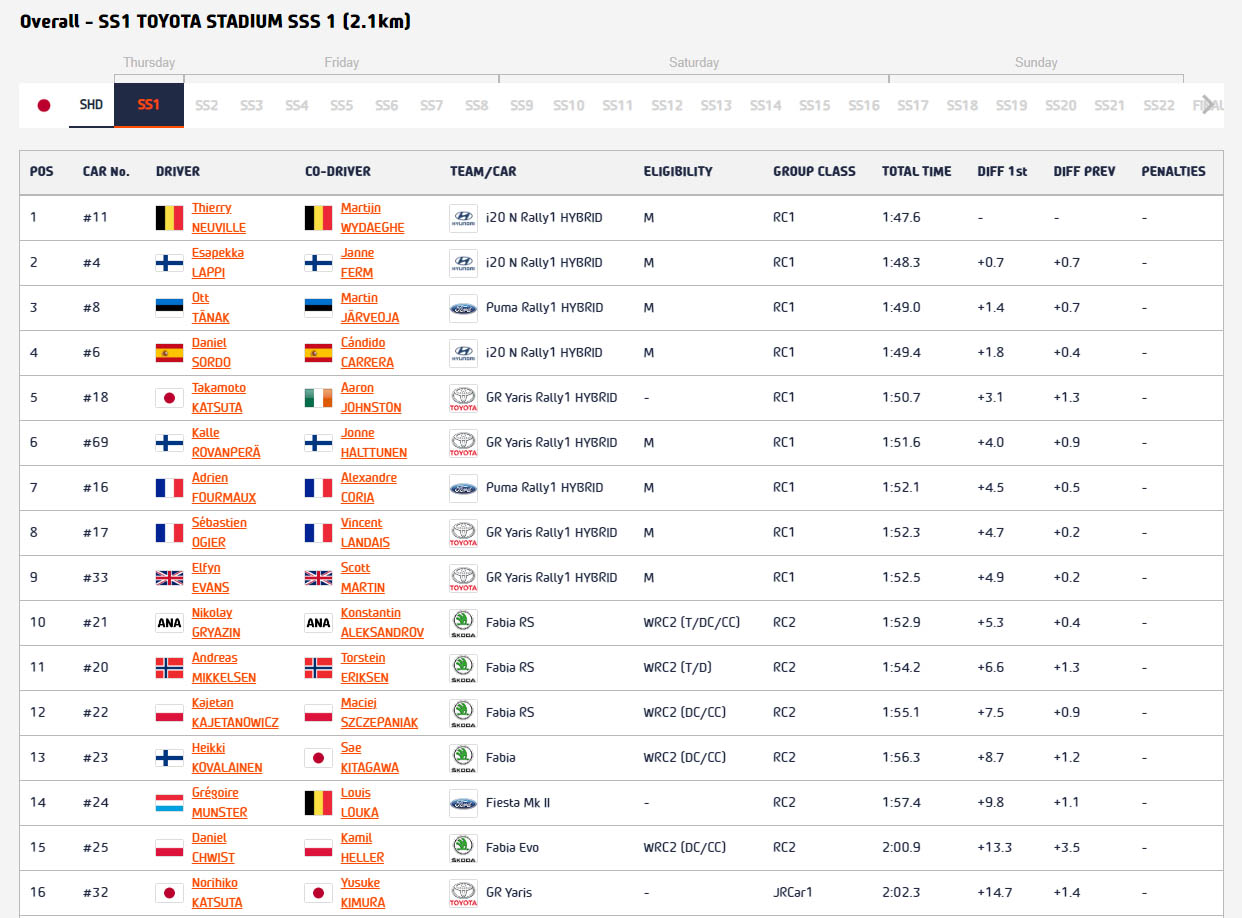
Task: Open Daniel Chwist driver link
Action: click(213, 848)
